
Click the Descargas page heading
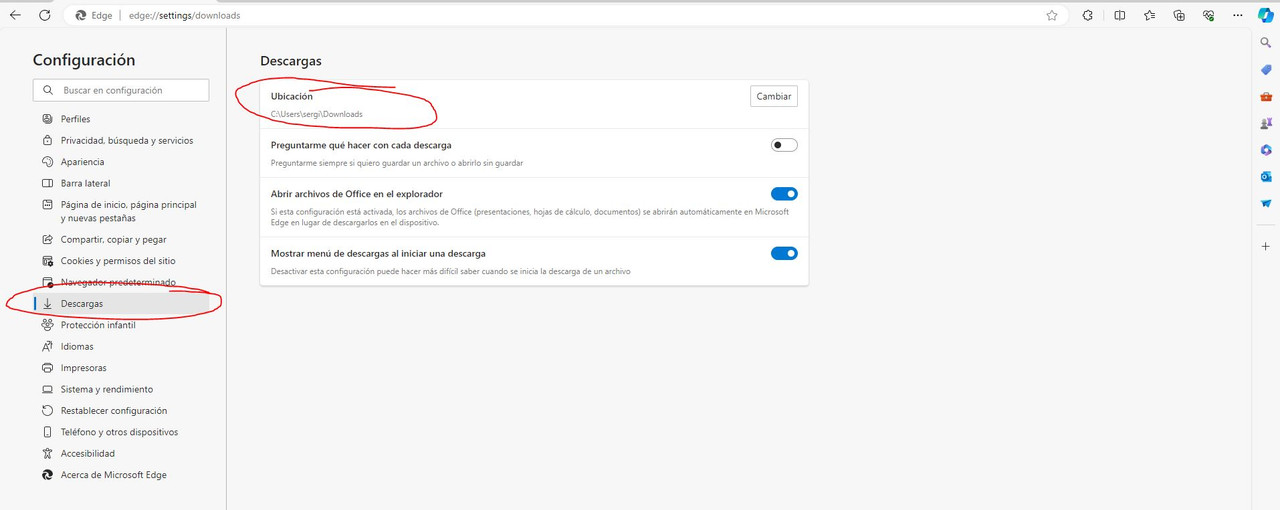point(291,61)
